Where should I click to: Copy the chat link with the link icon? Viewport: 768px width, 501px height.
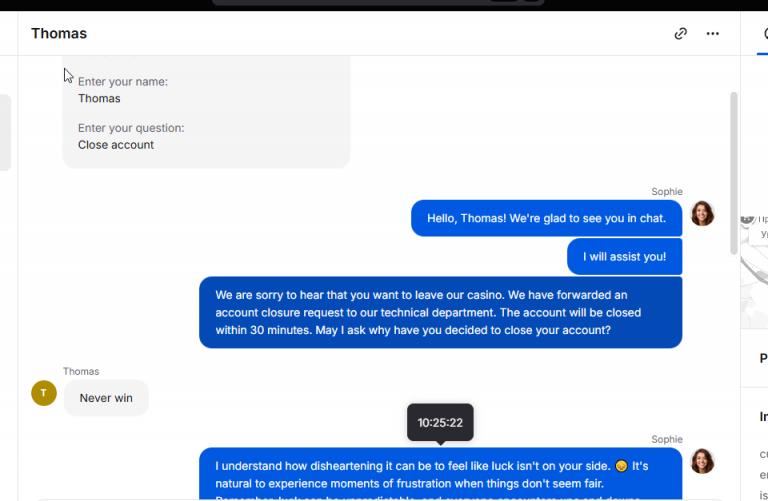click(x=680, y=33)
